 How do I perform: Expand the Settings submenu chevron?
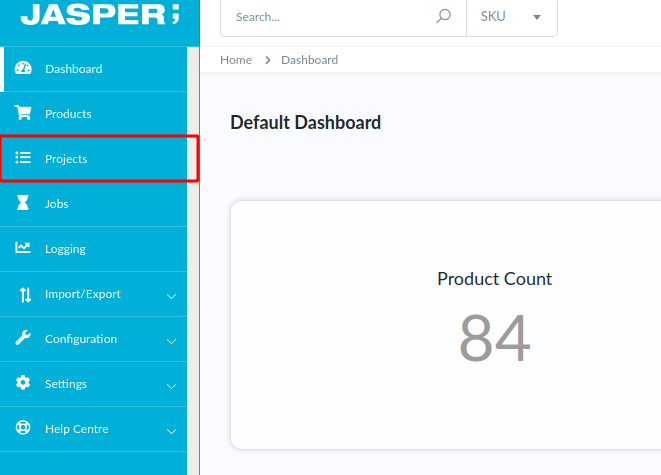click(171, 386)
